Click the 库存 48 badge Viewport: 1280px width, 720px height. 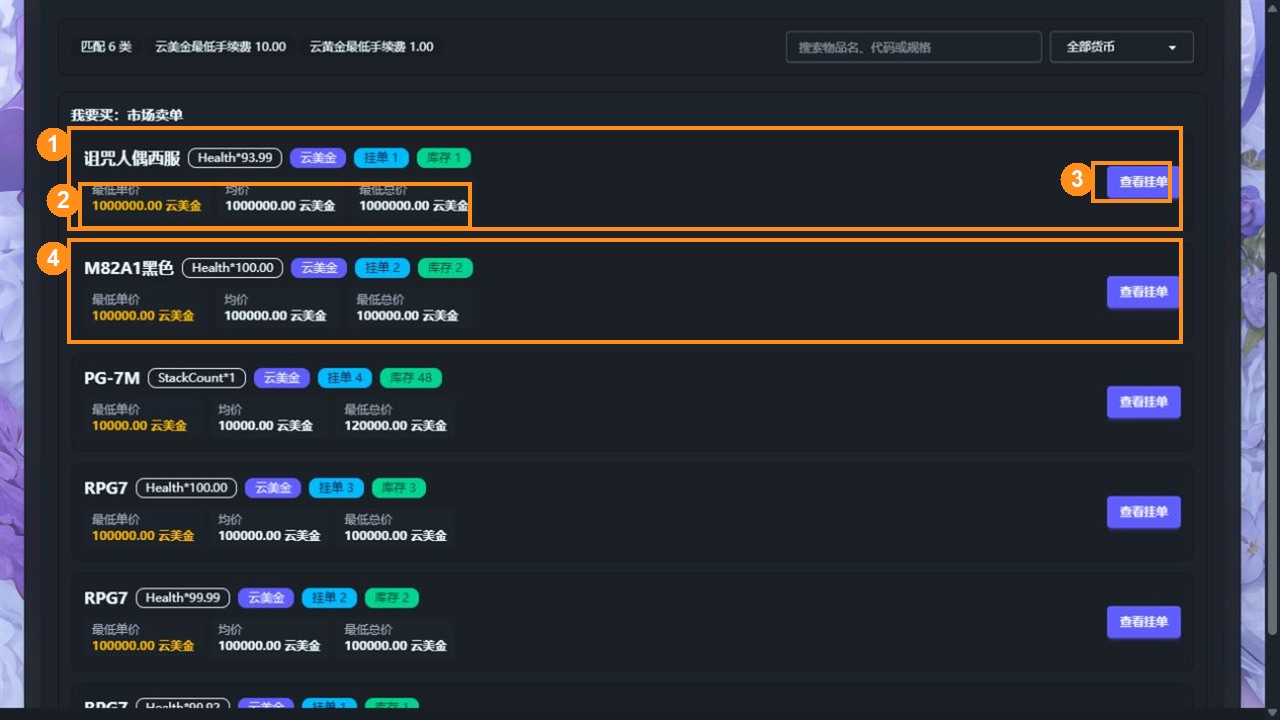click(411, 378)
